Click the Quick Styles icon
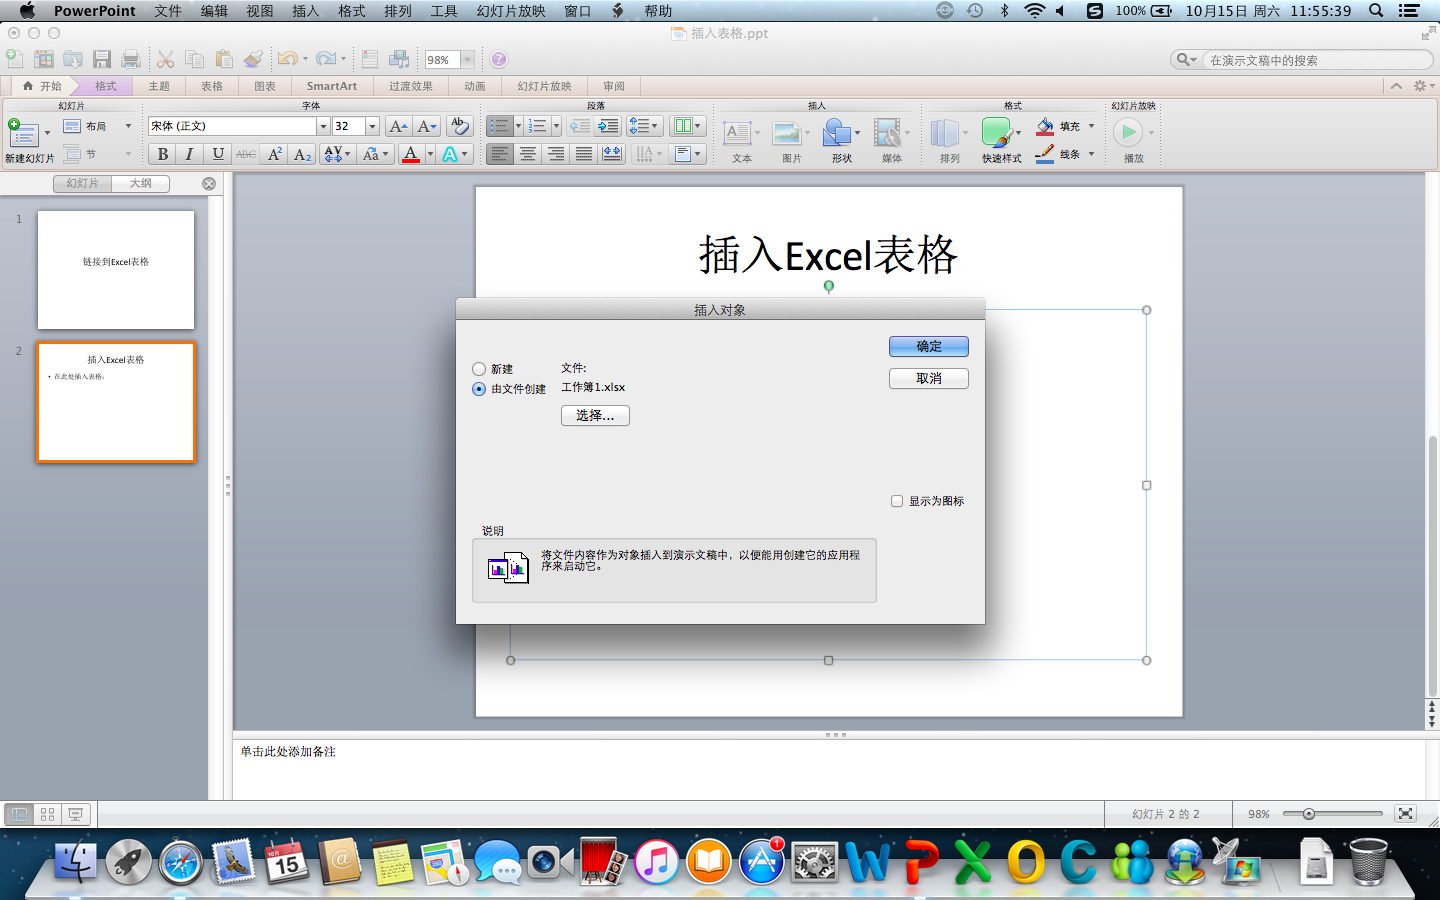 [996, 133]
